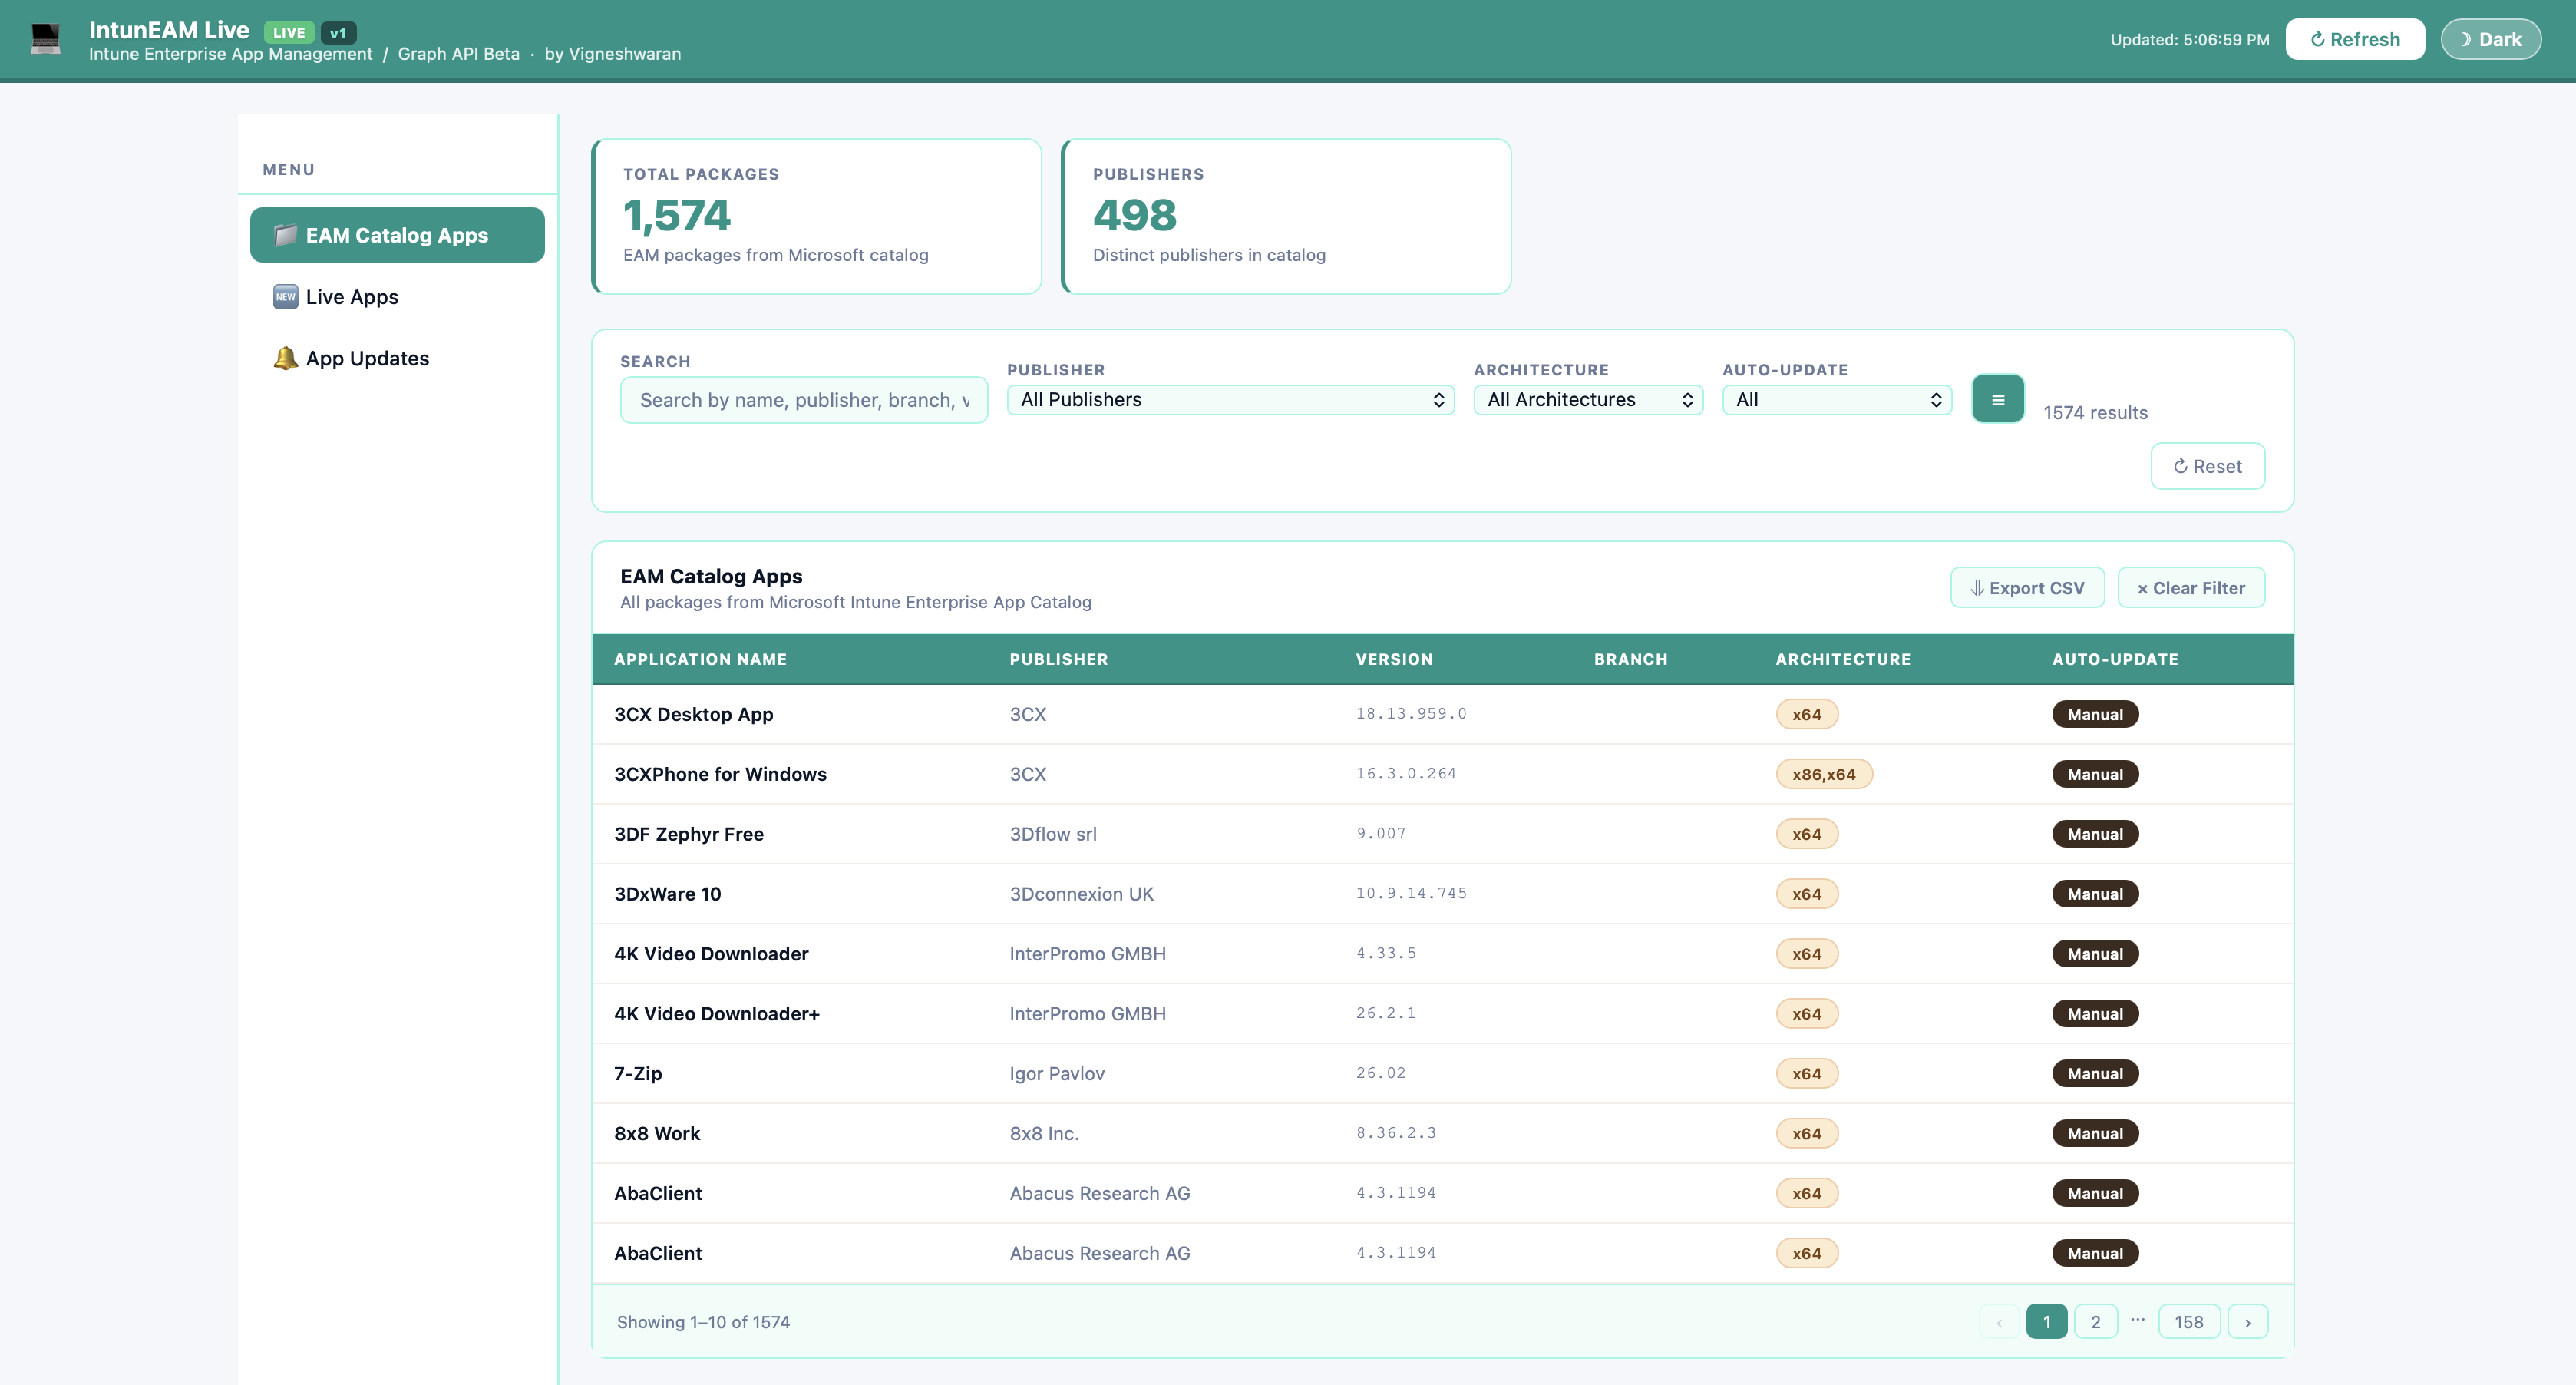Screen dimensions: 2576x1385
Task: Click x64 badge in 7-Zip row
Action: tap(1806, 1074)
